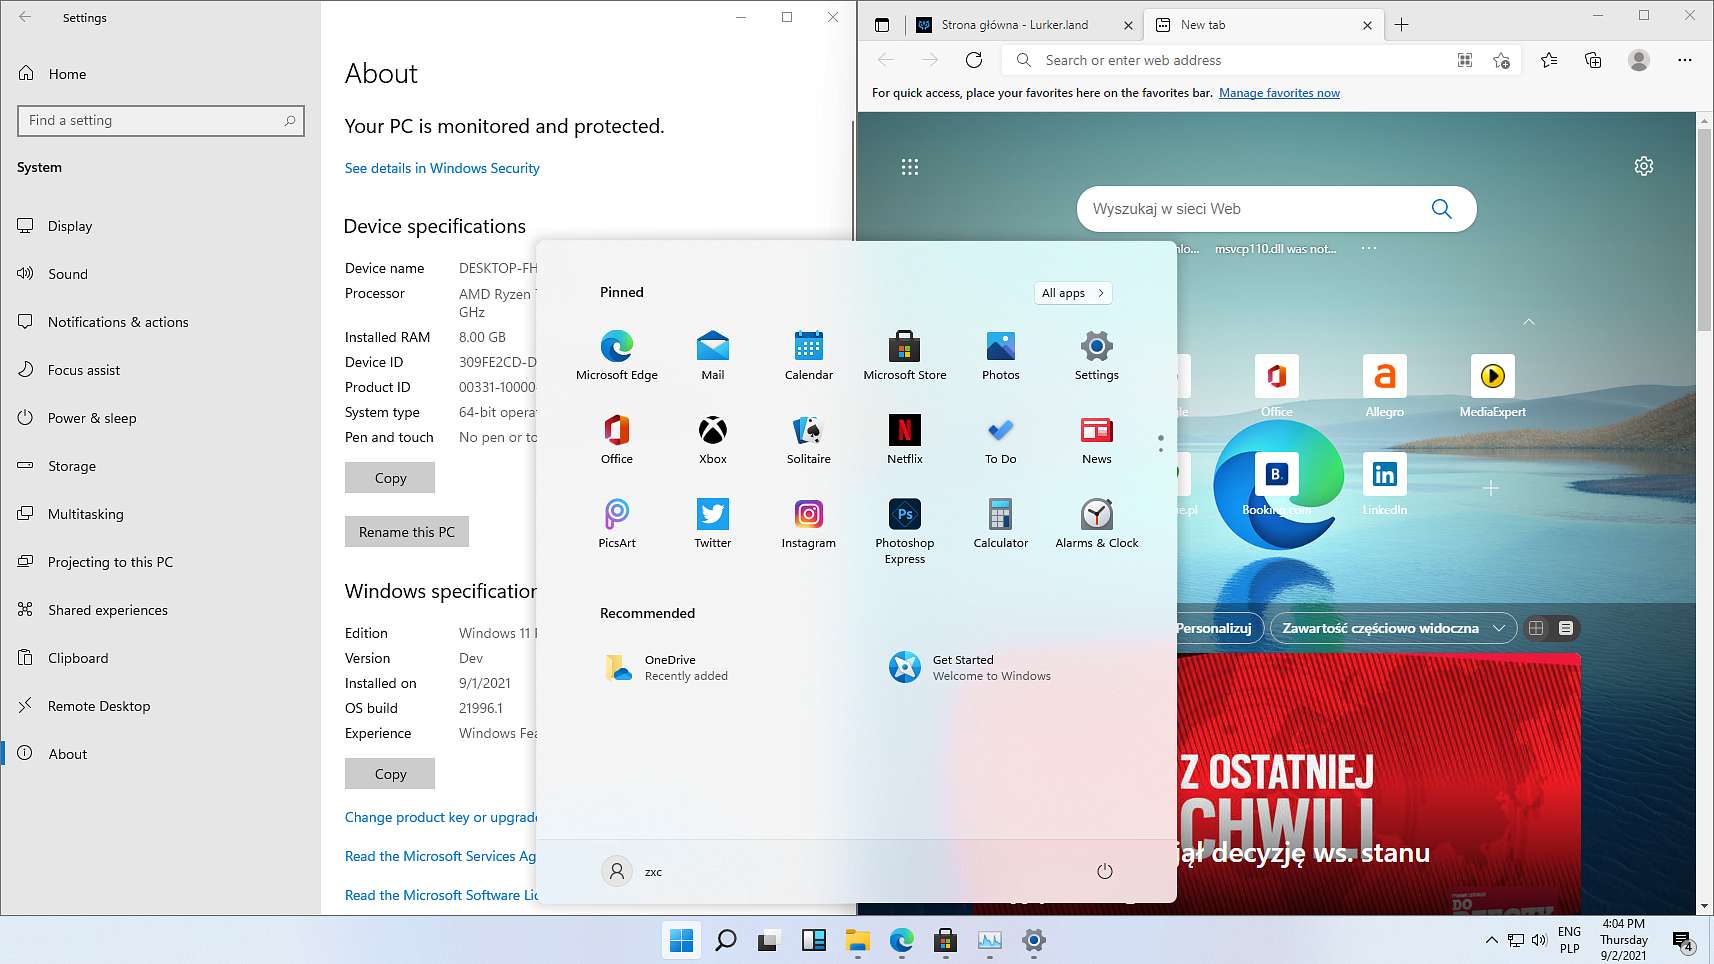The width and height of the screenshot is (1714, 964).
Task: Open Widgets from the taskbar
Action: click(814, 940)
